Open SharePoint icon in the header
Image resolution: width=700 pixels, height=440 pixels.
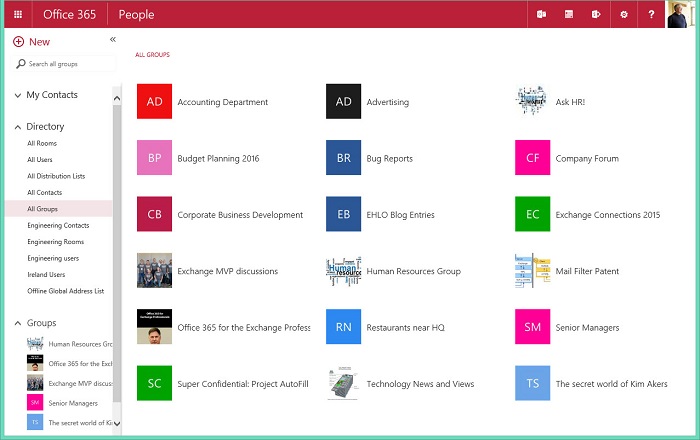[596, 15]
